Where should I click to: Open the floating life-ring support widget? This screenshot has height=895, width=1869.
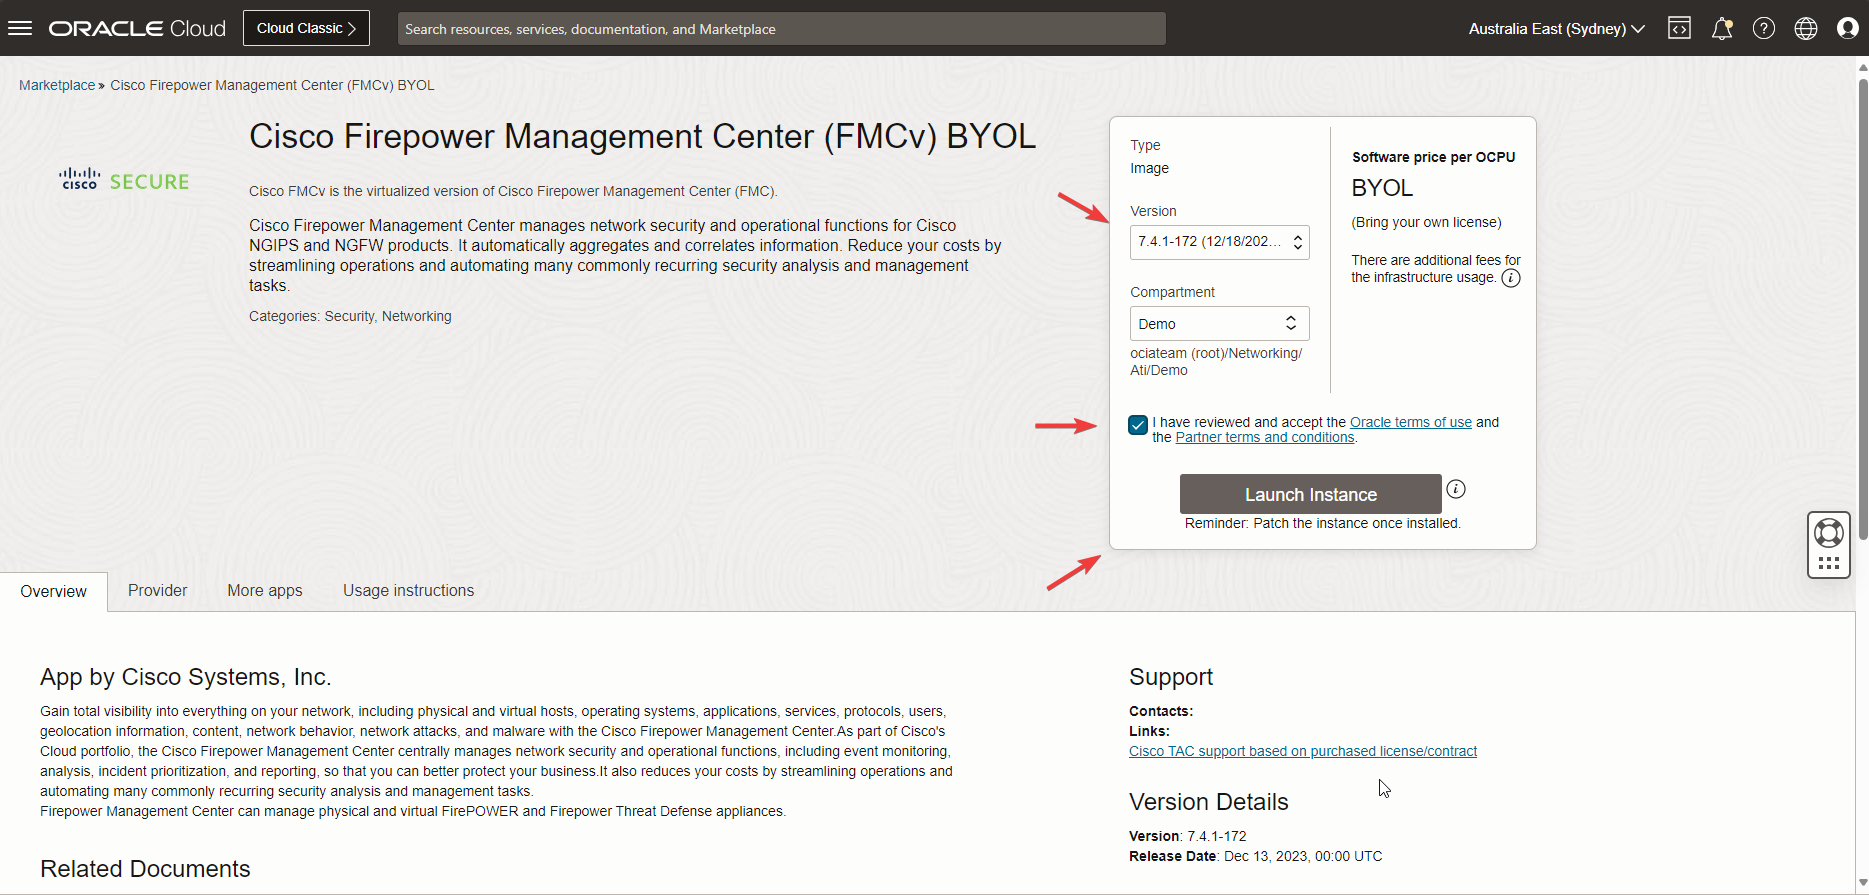coord(1828,534)
